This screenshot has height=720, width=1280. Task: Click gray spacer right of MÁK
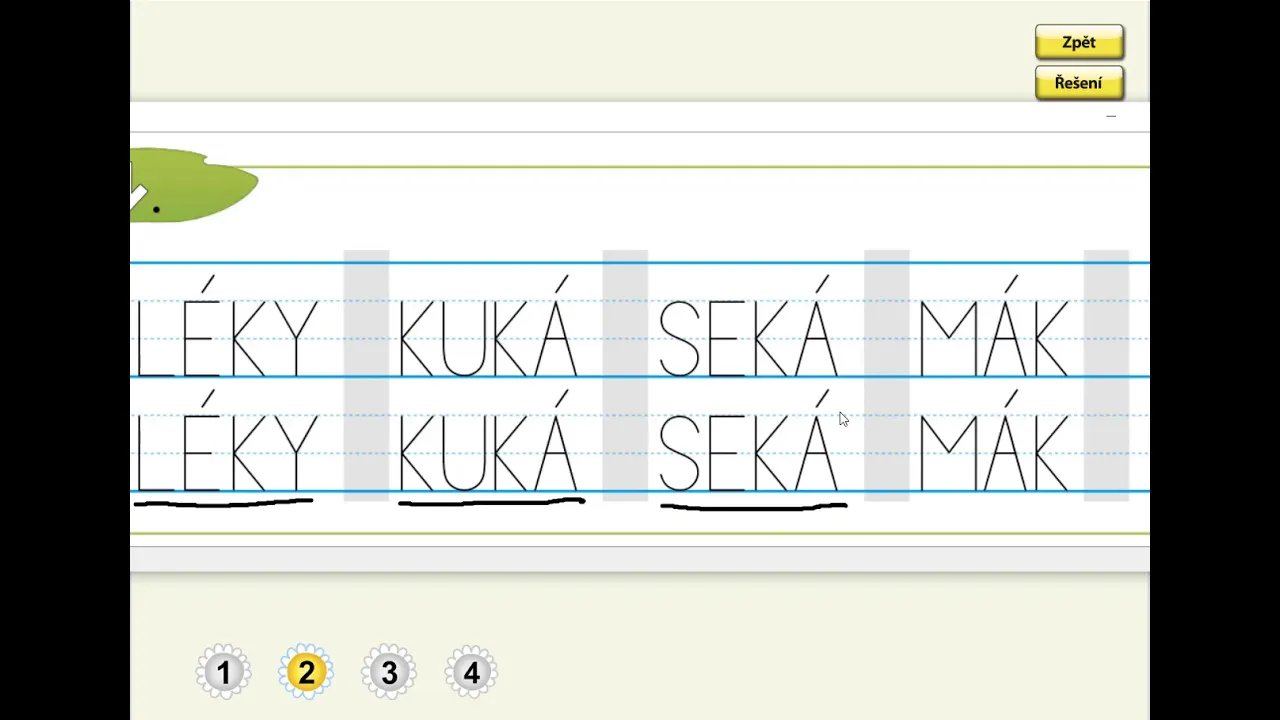point(1106,375)
